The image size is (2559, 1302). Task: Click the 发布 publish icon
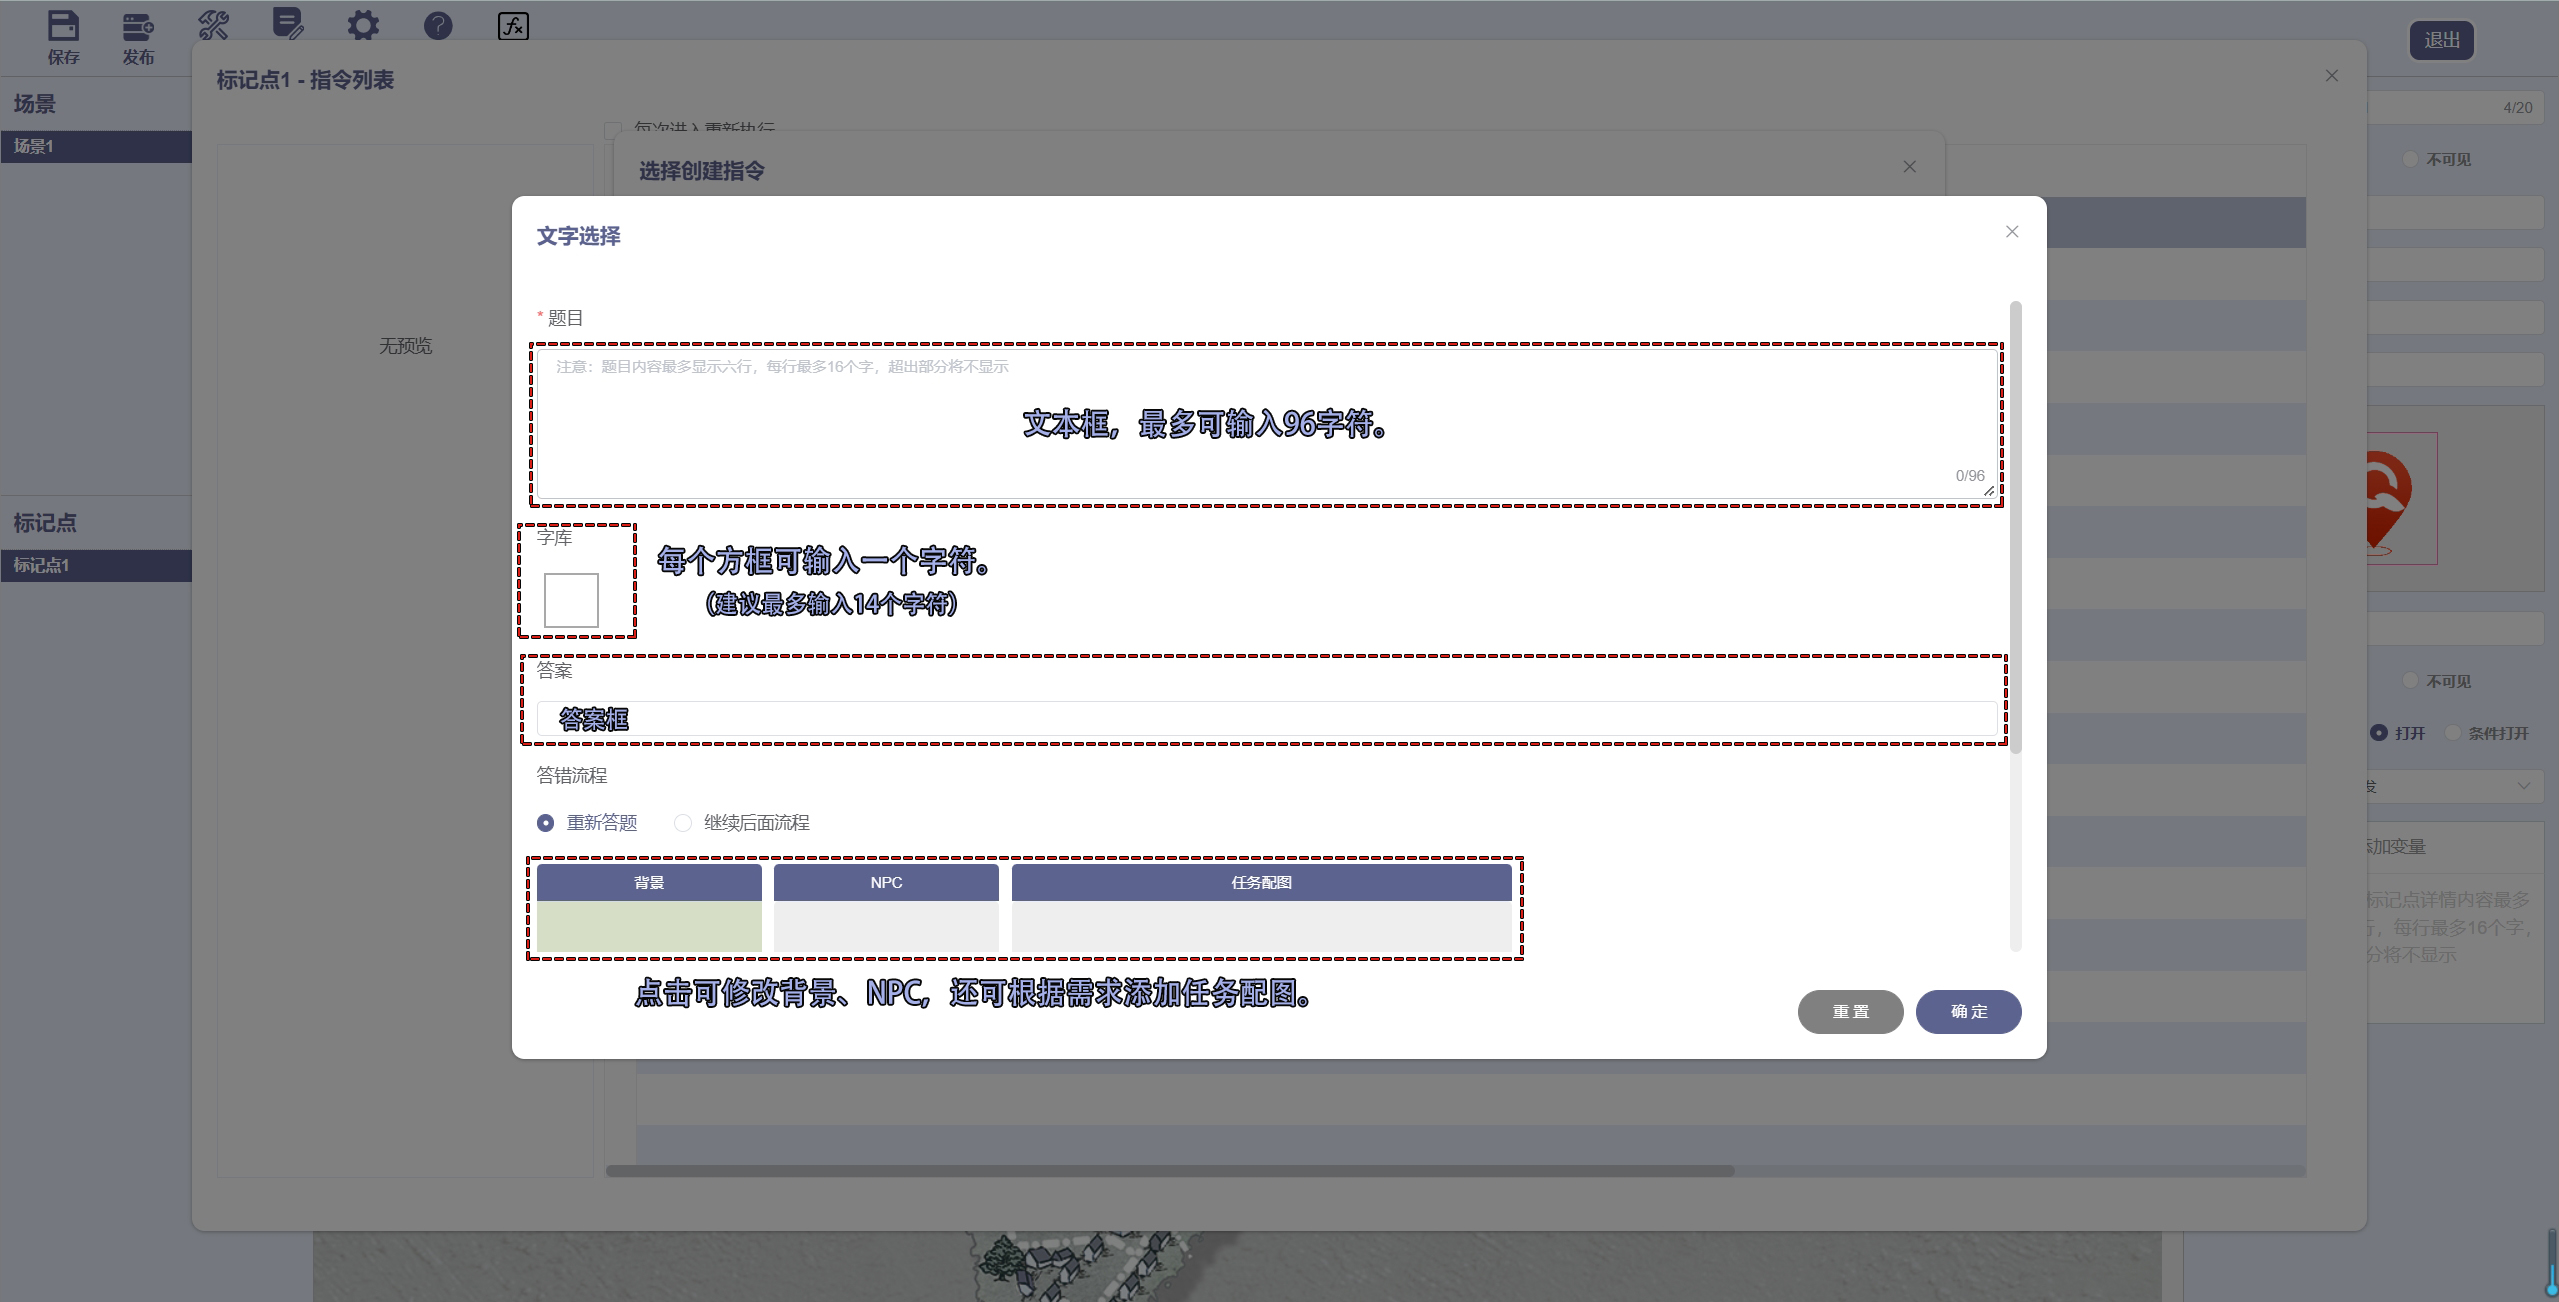(138, 27)
